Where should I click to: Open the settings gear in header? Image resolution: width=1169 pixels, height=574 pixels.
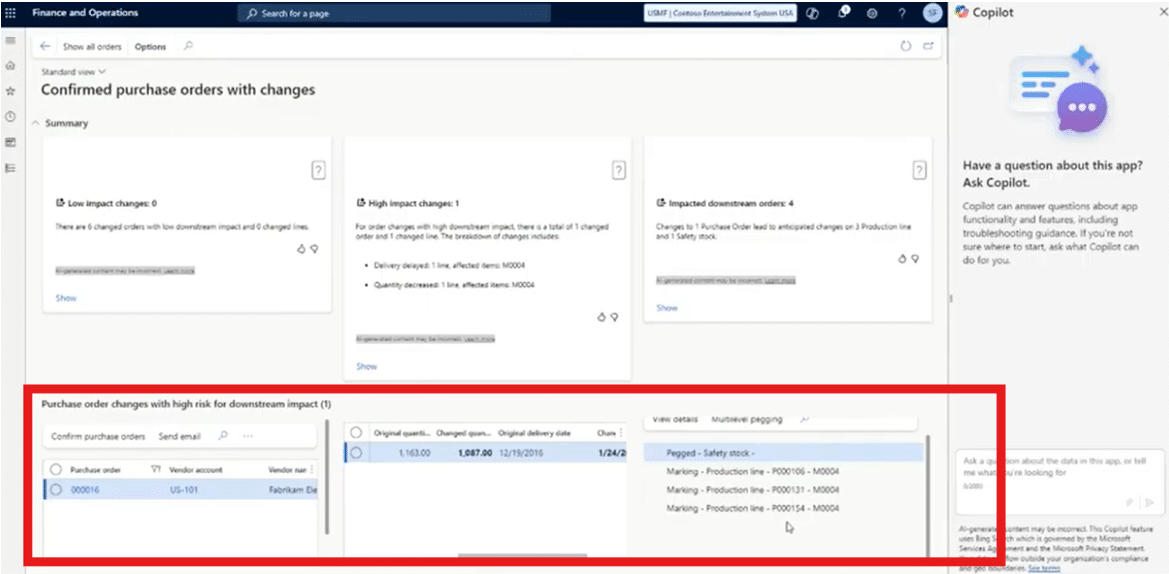tap(872, 13)
